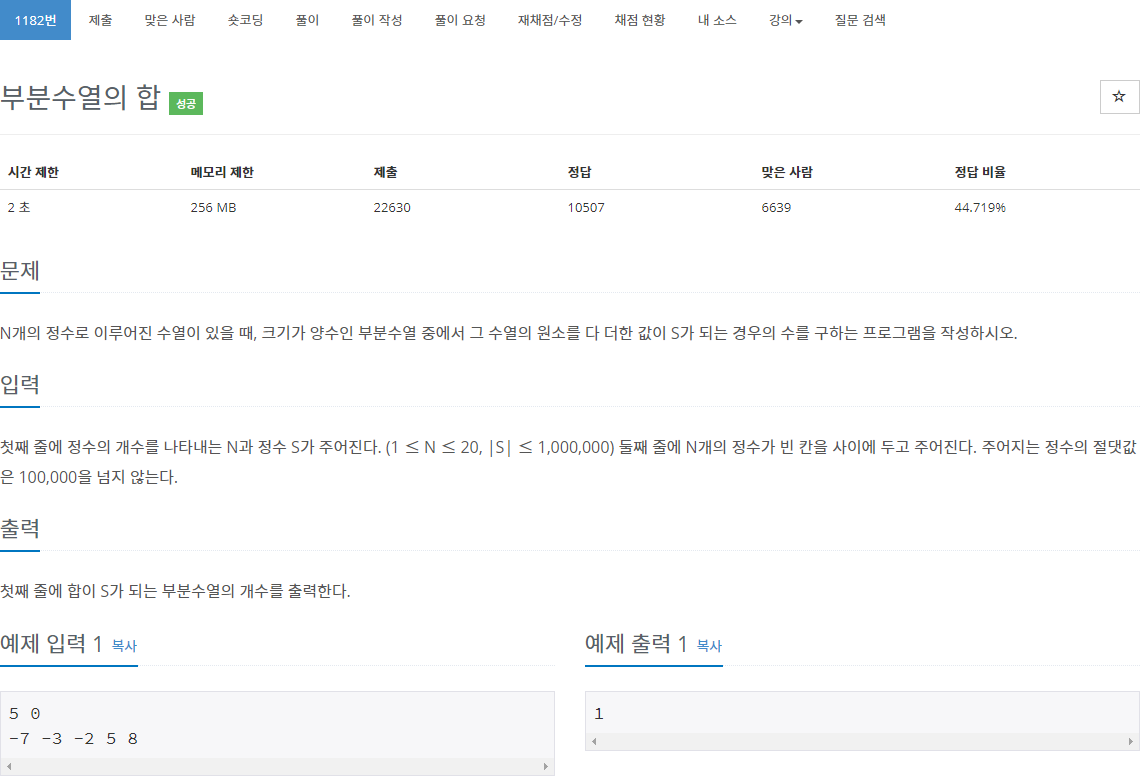Copy example output 1 via 복사
The image size is (1141, 778).
click(x=709, y=646)
